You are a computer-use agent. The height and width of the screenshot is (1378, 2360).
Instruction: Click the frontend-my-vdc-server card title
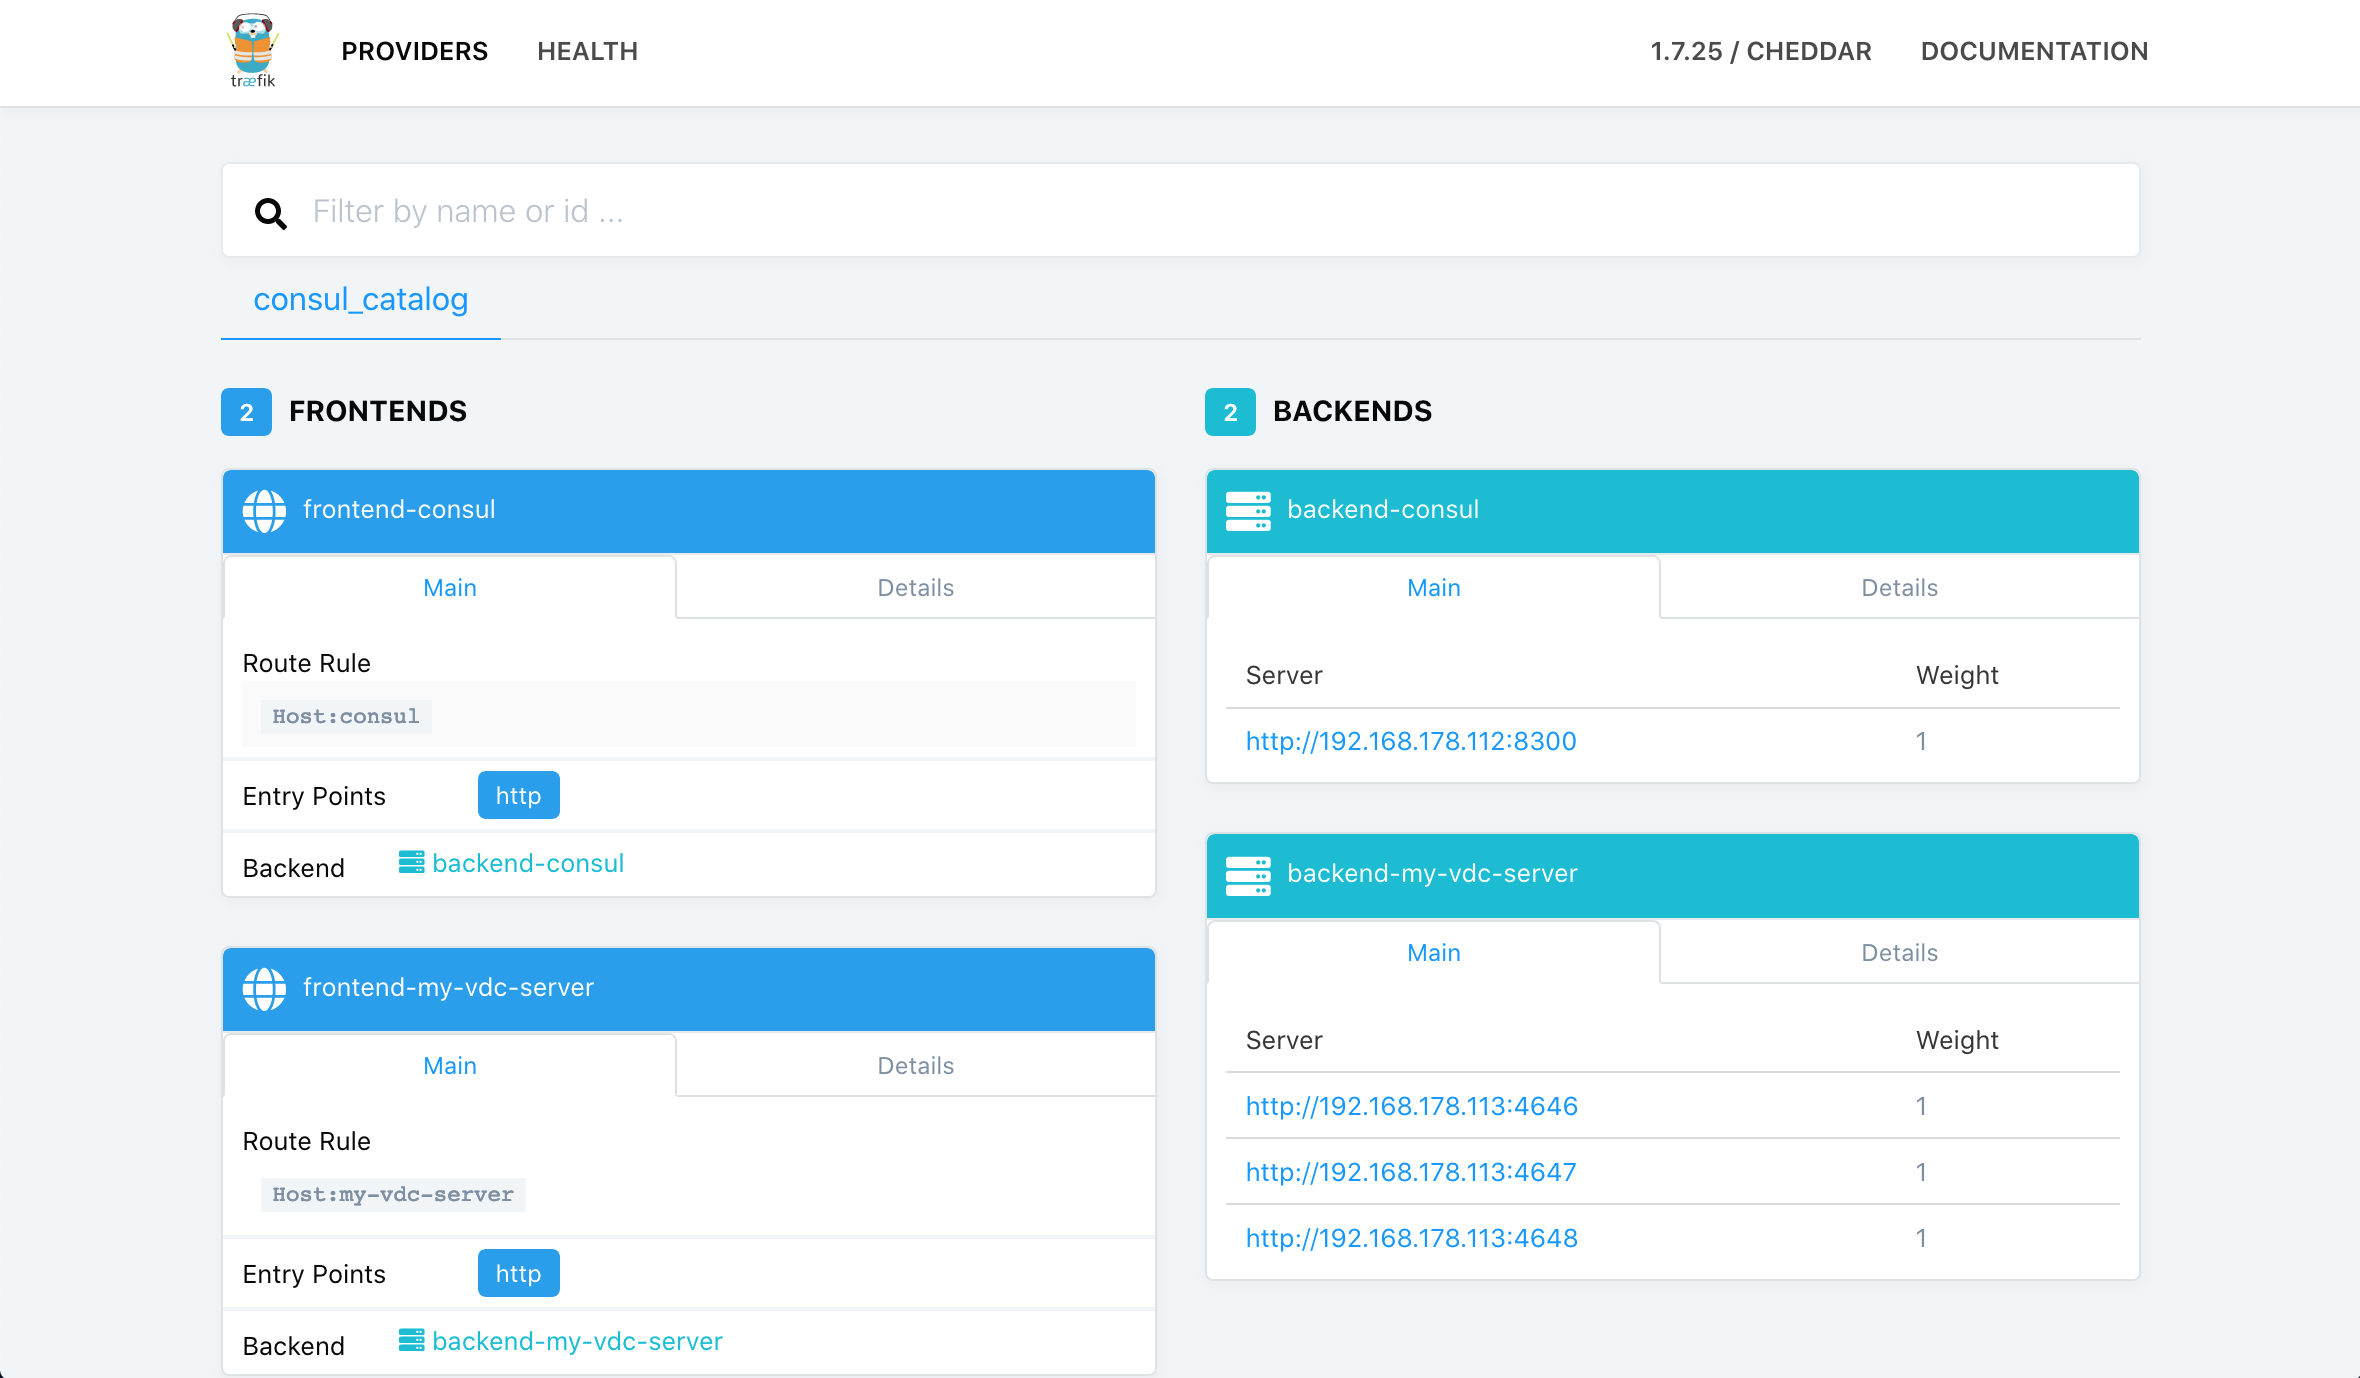(x=448, y=987)
